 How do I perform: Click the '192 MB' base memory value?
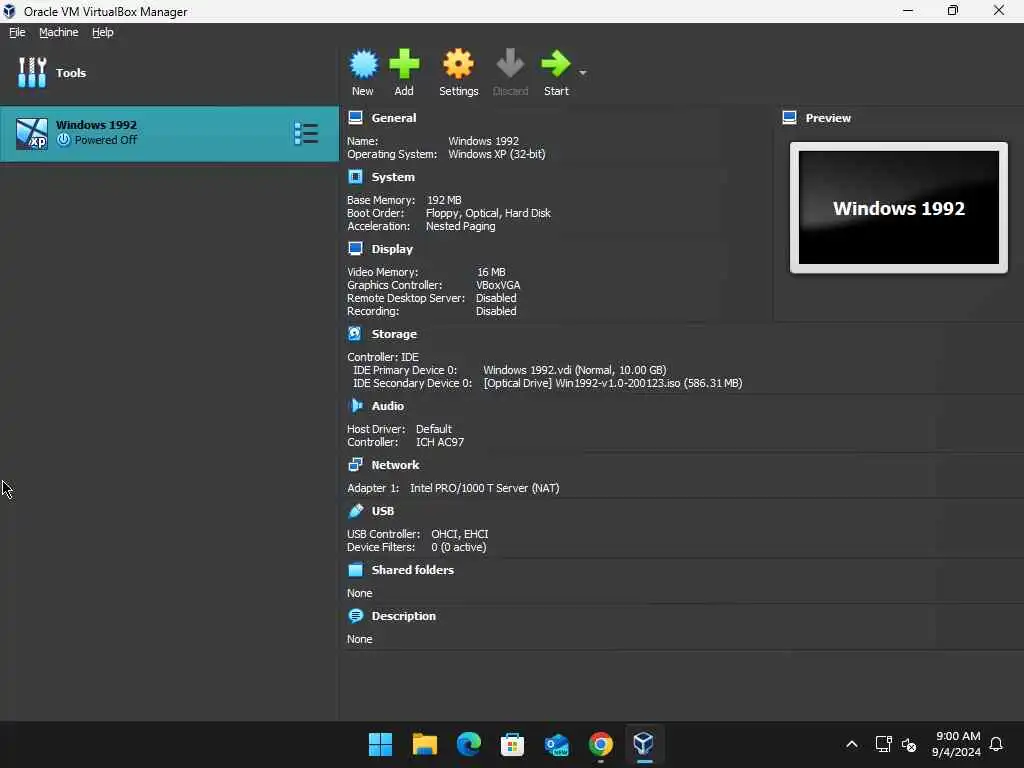tap(444, 200)
